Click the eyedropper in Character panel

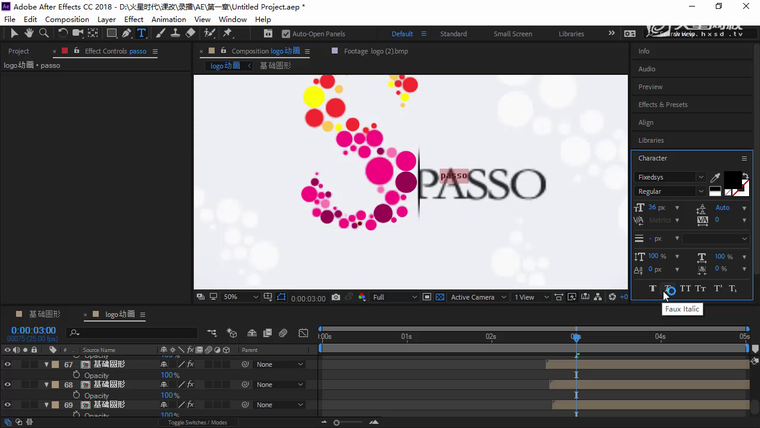(x=715, y=177)
